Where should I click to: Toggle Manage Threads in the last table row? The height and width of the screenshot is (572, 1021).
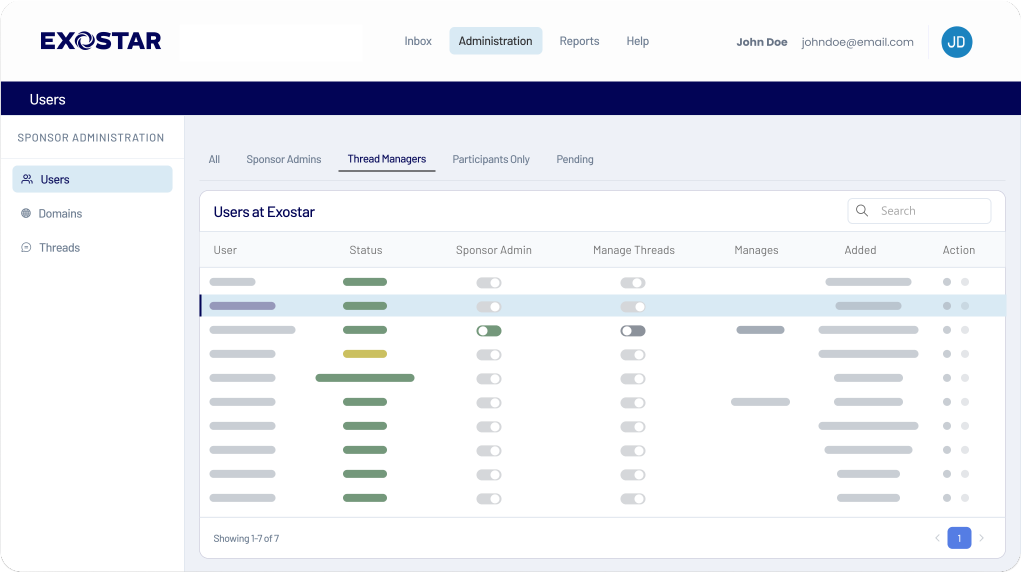point(633,499)
